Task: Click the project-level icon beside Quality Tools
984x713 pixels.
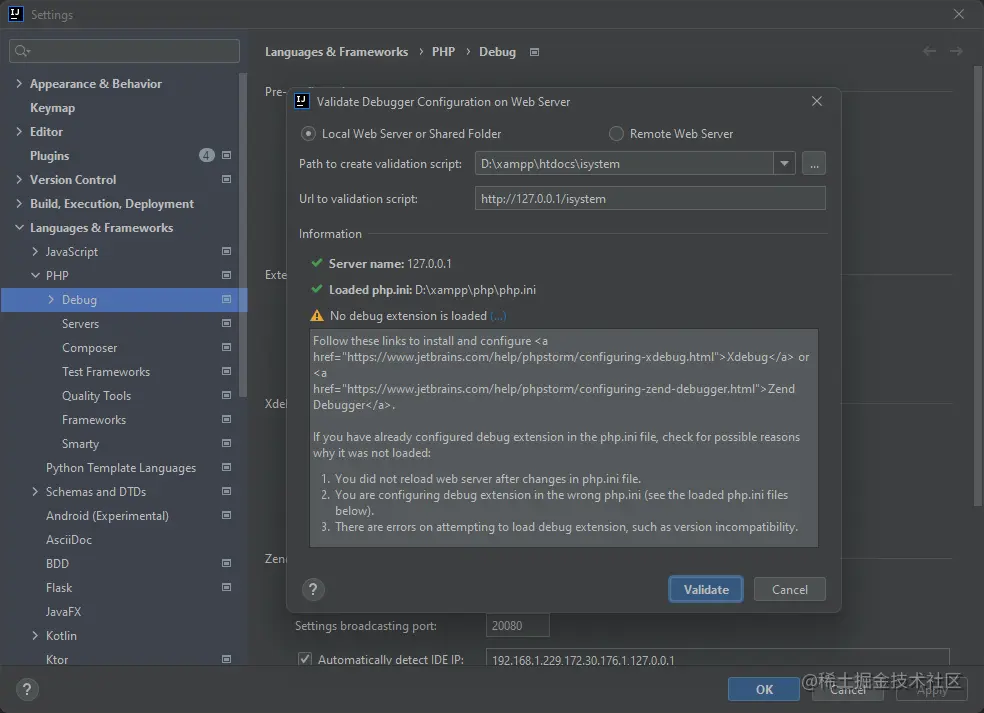Action: (x=227, y=395)
